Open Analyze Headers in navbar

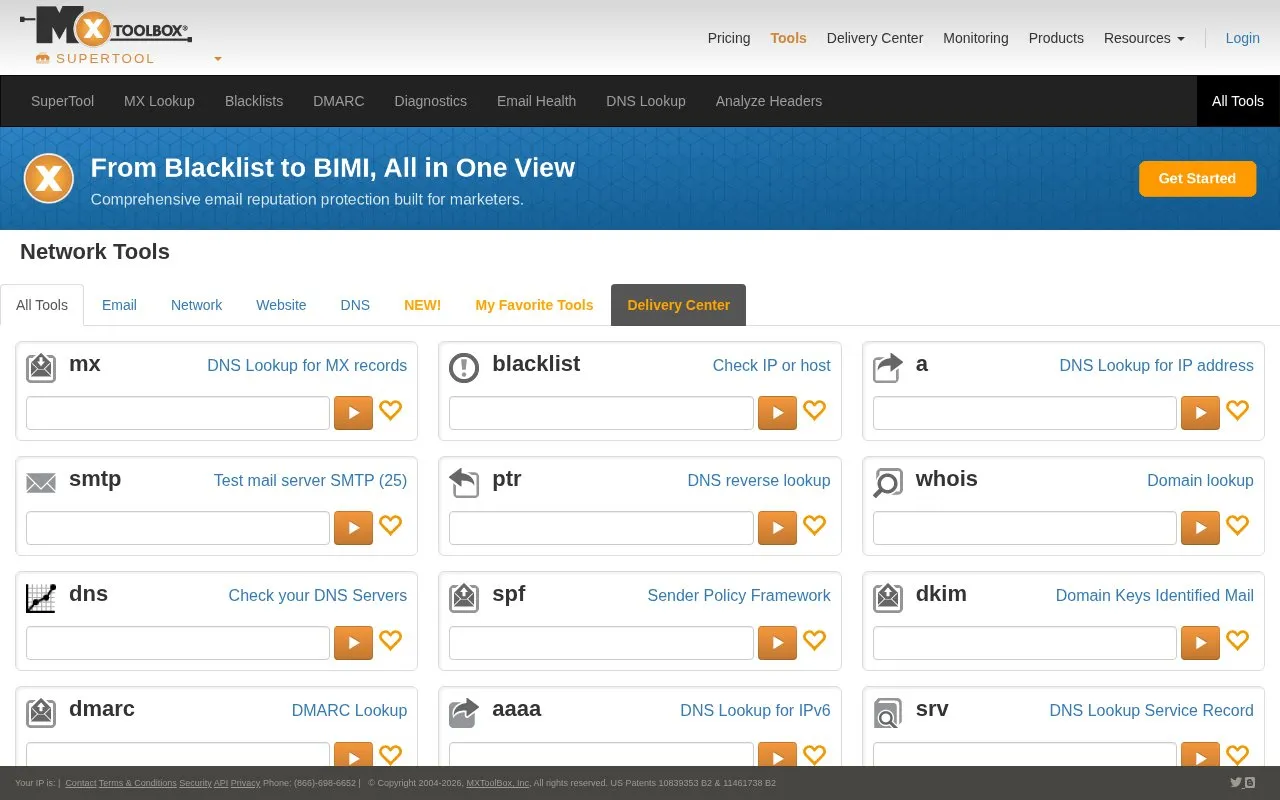[x=769, y=101]
